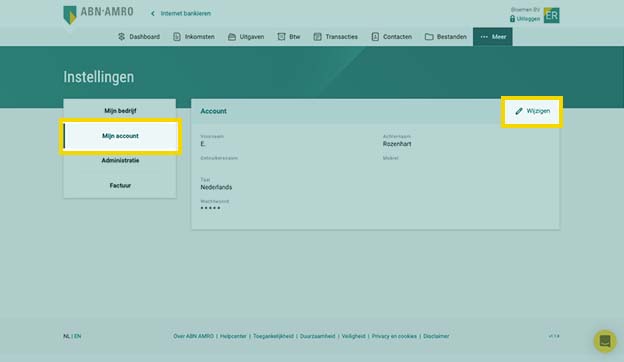Viewport: 624px width, 362px height.
Task: Open the Helpcenter footer link
Action: tap(233, 336)
